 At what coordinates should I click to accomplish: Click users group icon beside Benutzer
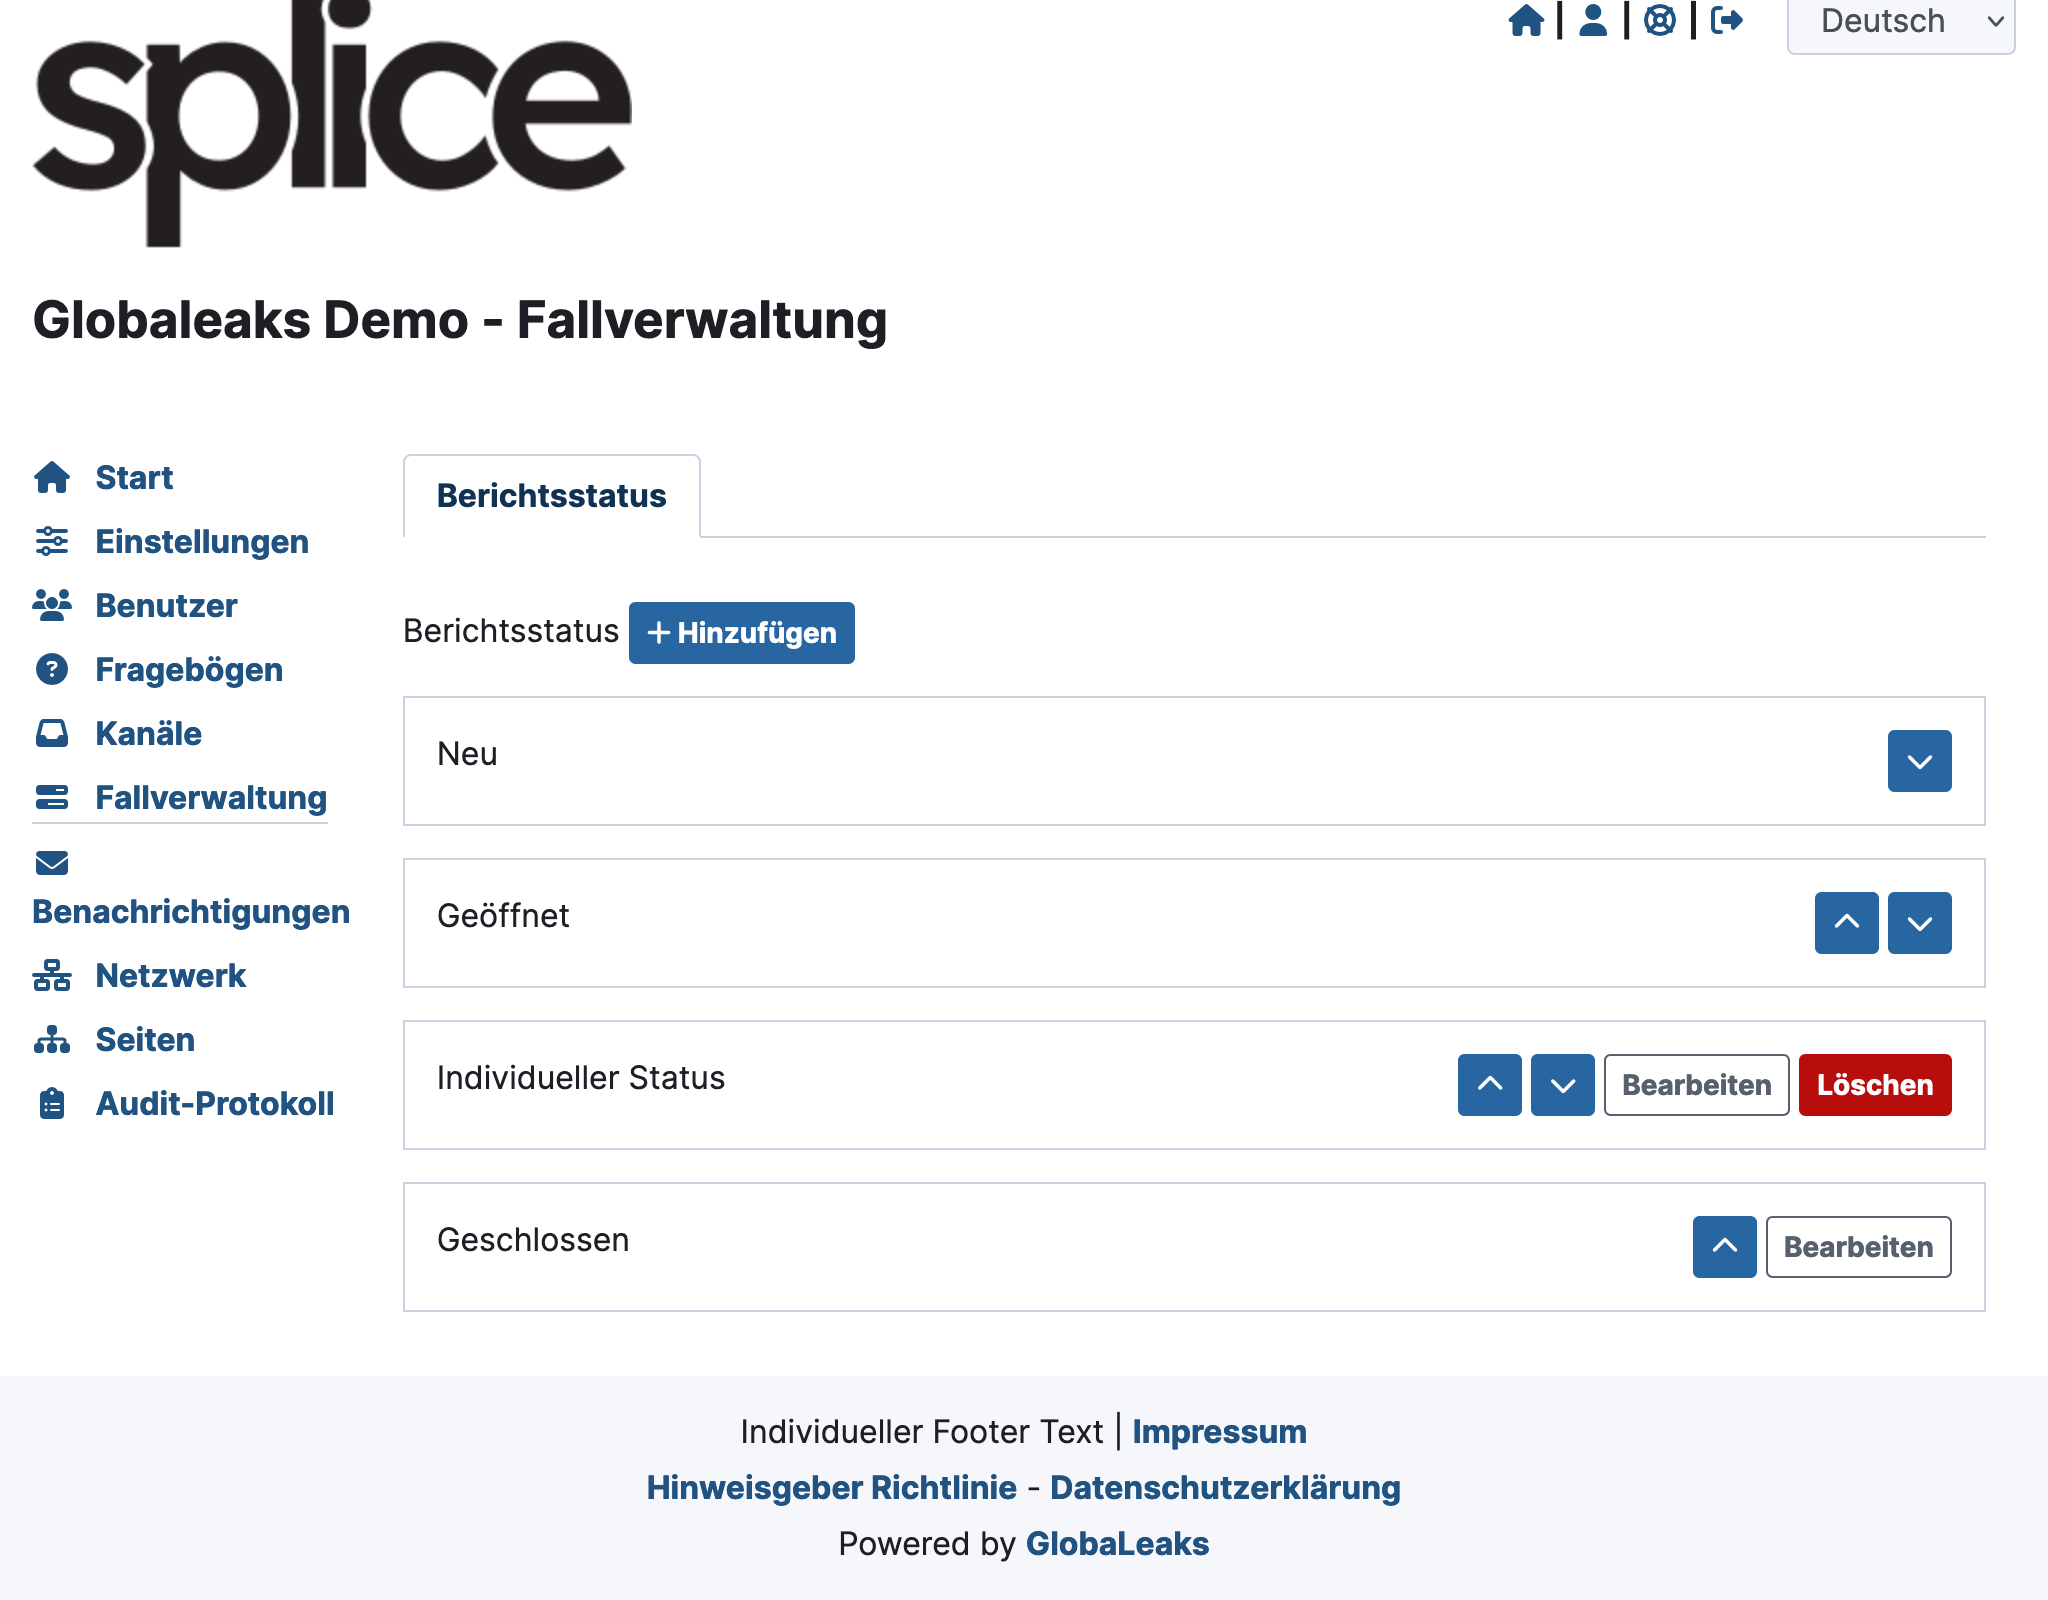52,606
